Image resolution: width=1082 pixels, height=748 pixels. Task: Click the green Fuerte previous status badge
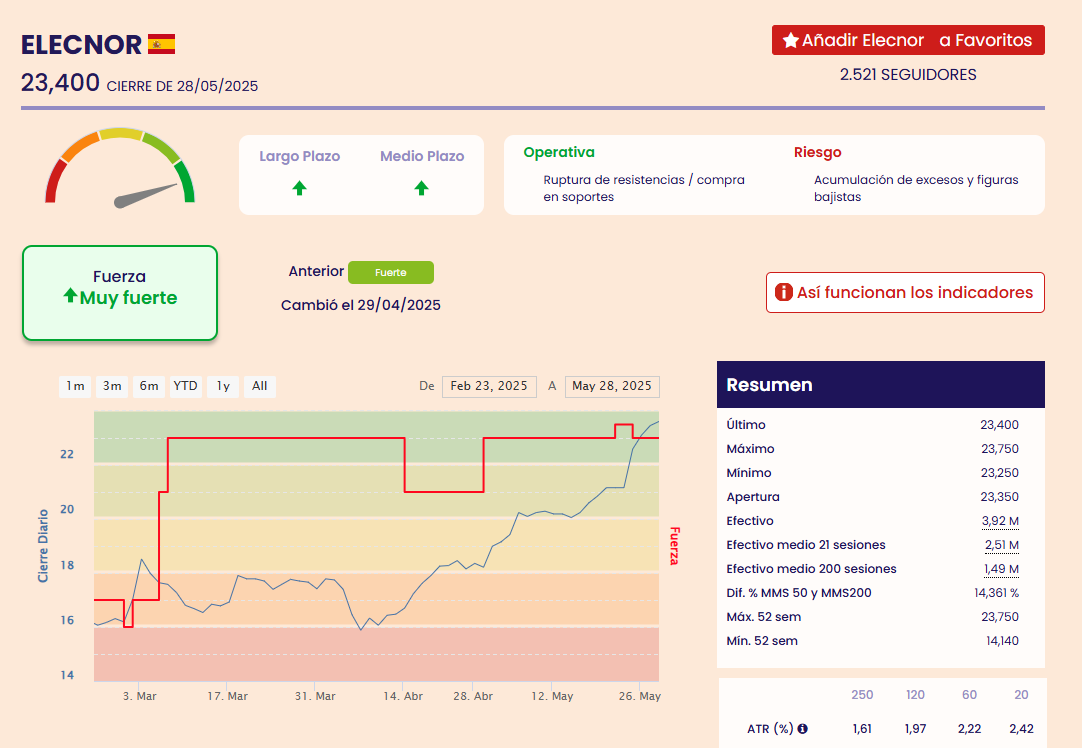tap(390, 272)
